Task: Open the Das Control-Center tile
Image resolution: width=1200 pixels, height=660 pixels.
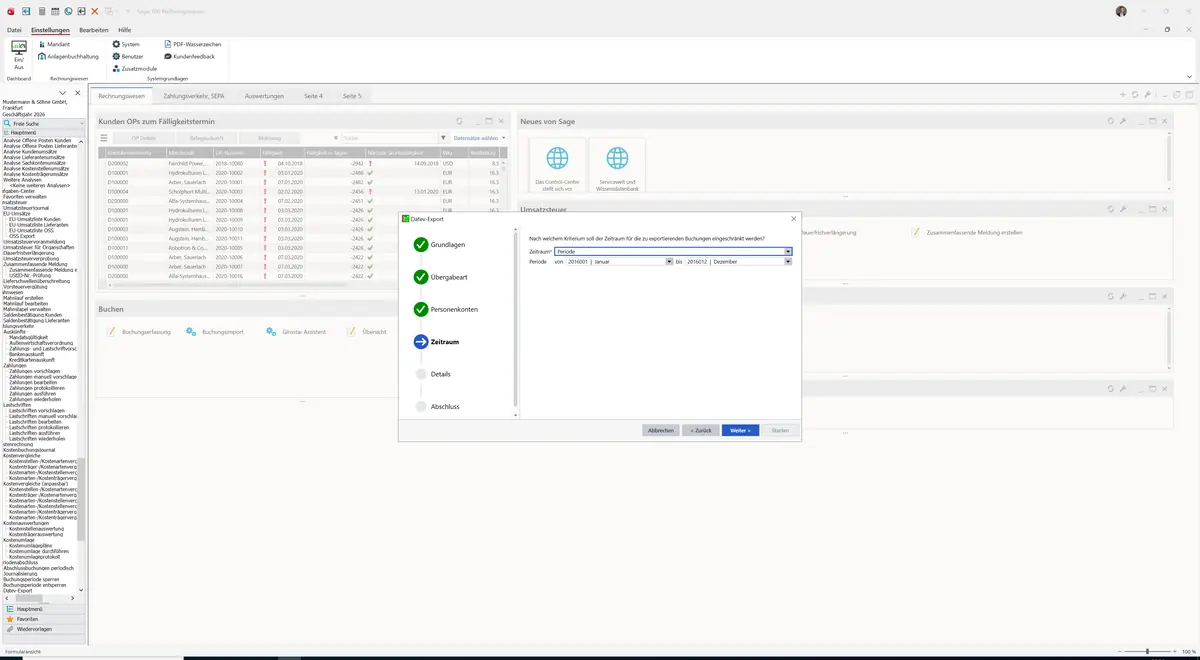Action: point(557,166)
